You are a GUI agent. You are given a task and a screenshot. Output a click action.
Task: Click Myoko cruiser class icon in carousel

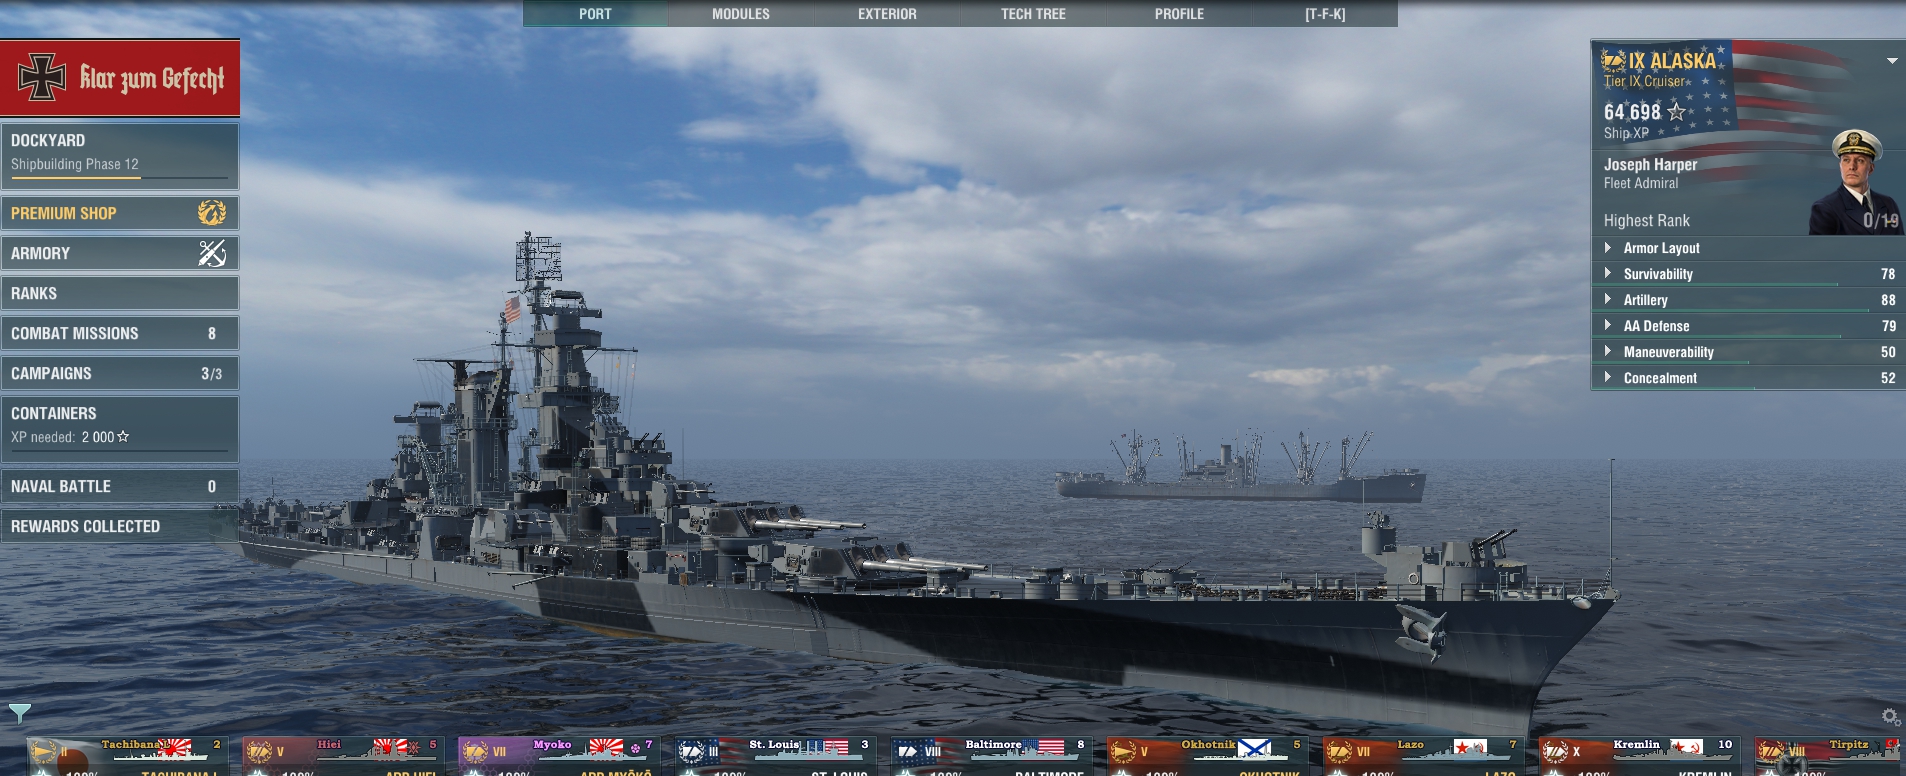(x=475, y=751)
